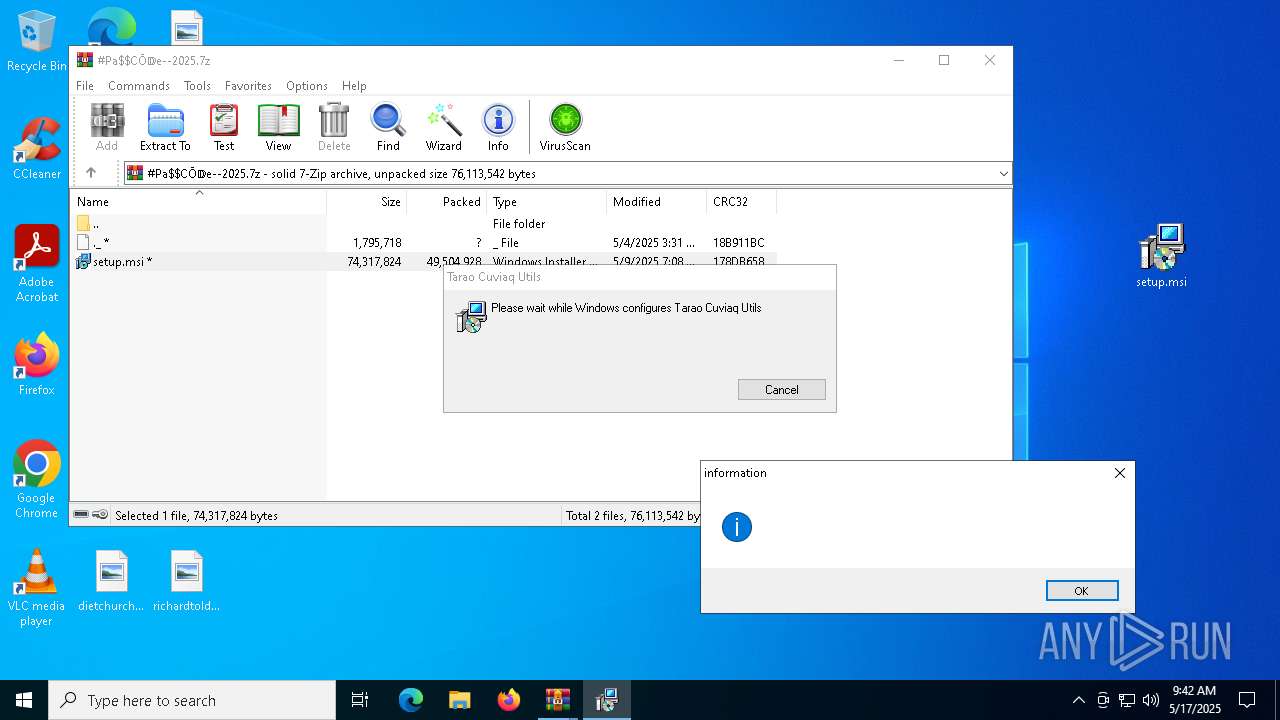Viewport: 1280px width, 720px height.
Task: Click the Extract To toolbar icon
Action: point(165,127)
